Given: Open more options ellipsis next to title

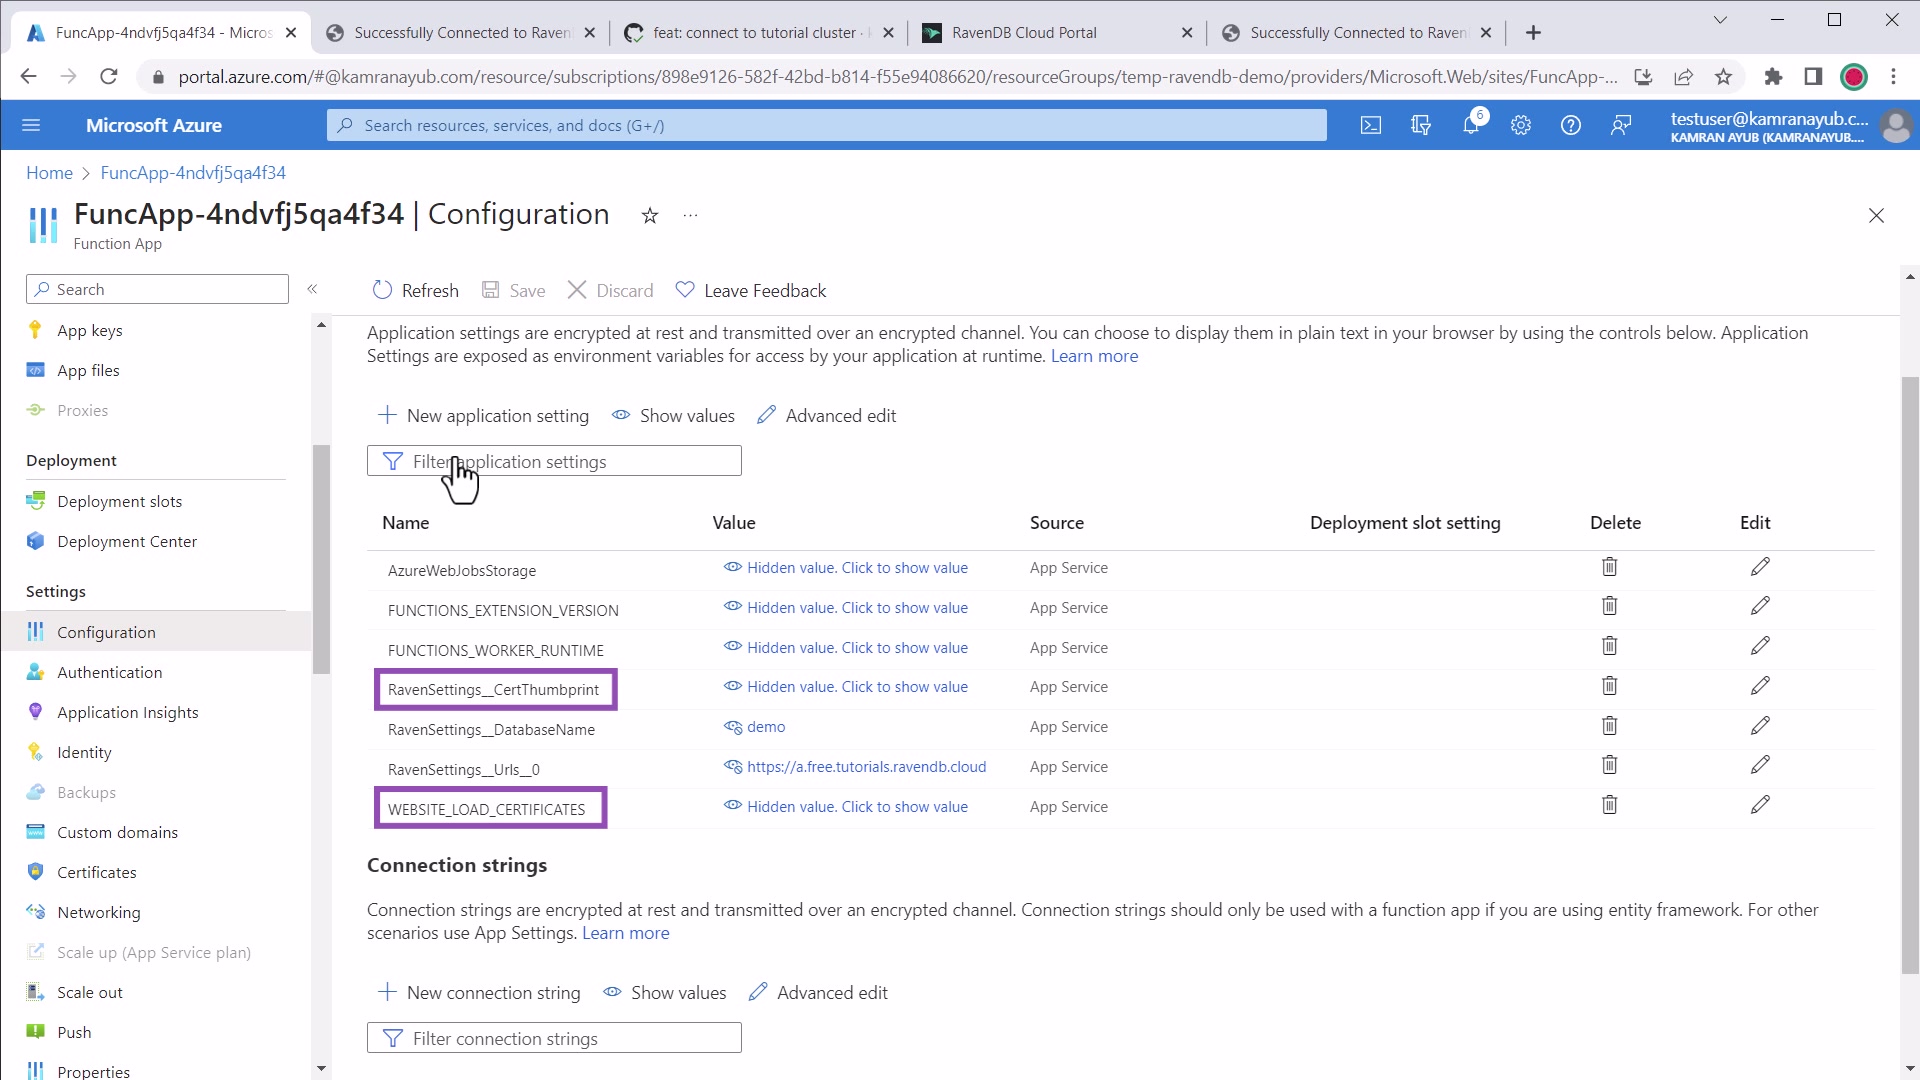Looking at the screenshot, I should pos(690,215).
